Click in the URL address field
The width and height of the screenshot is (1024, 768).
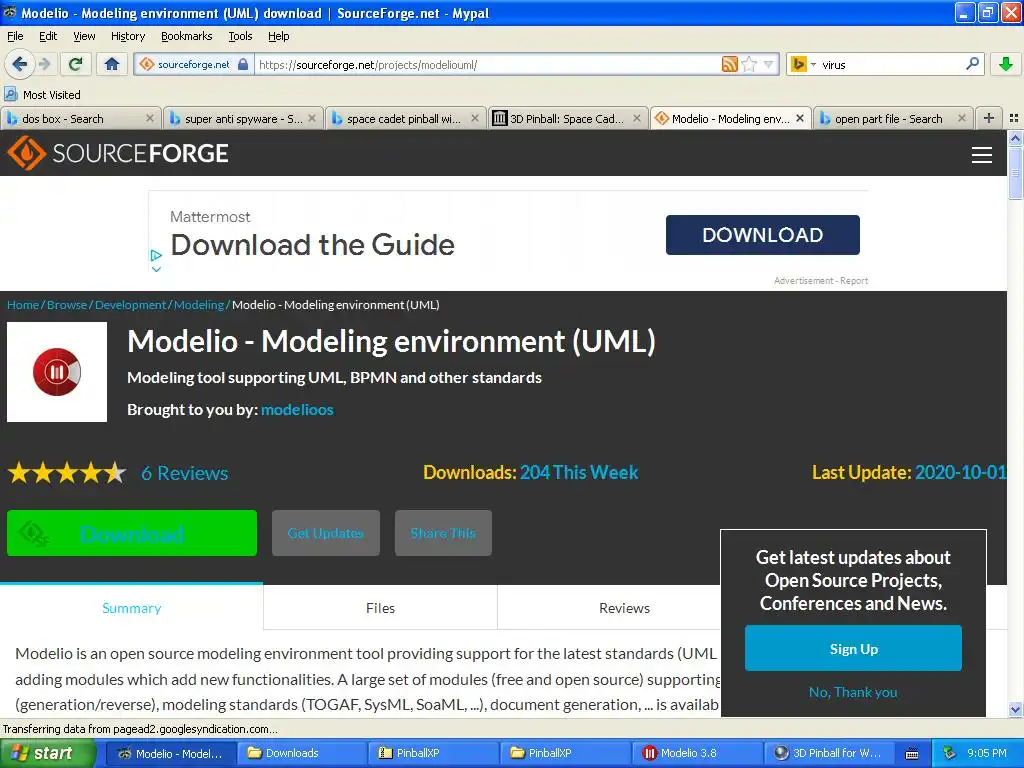coord(487,64)
